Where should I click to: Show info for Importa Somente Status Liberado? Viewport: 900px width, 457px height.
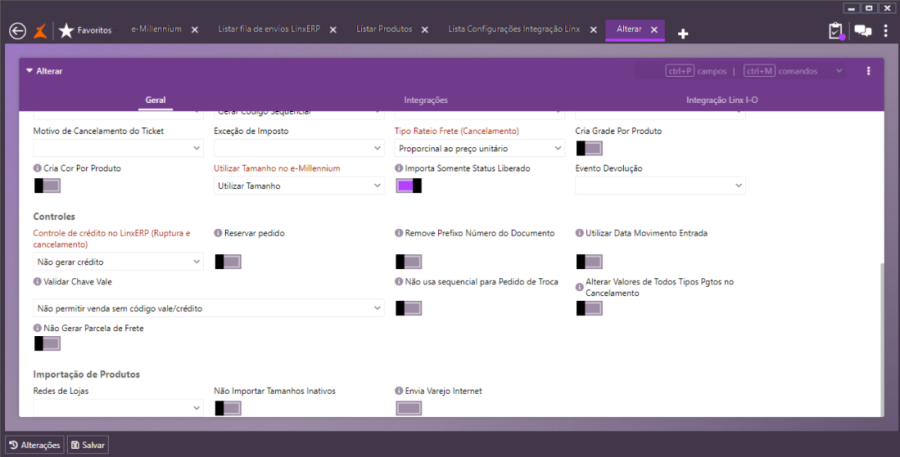coord(399,168)
